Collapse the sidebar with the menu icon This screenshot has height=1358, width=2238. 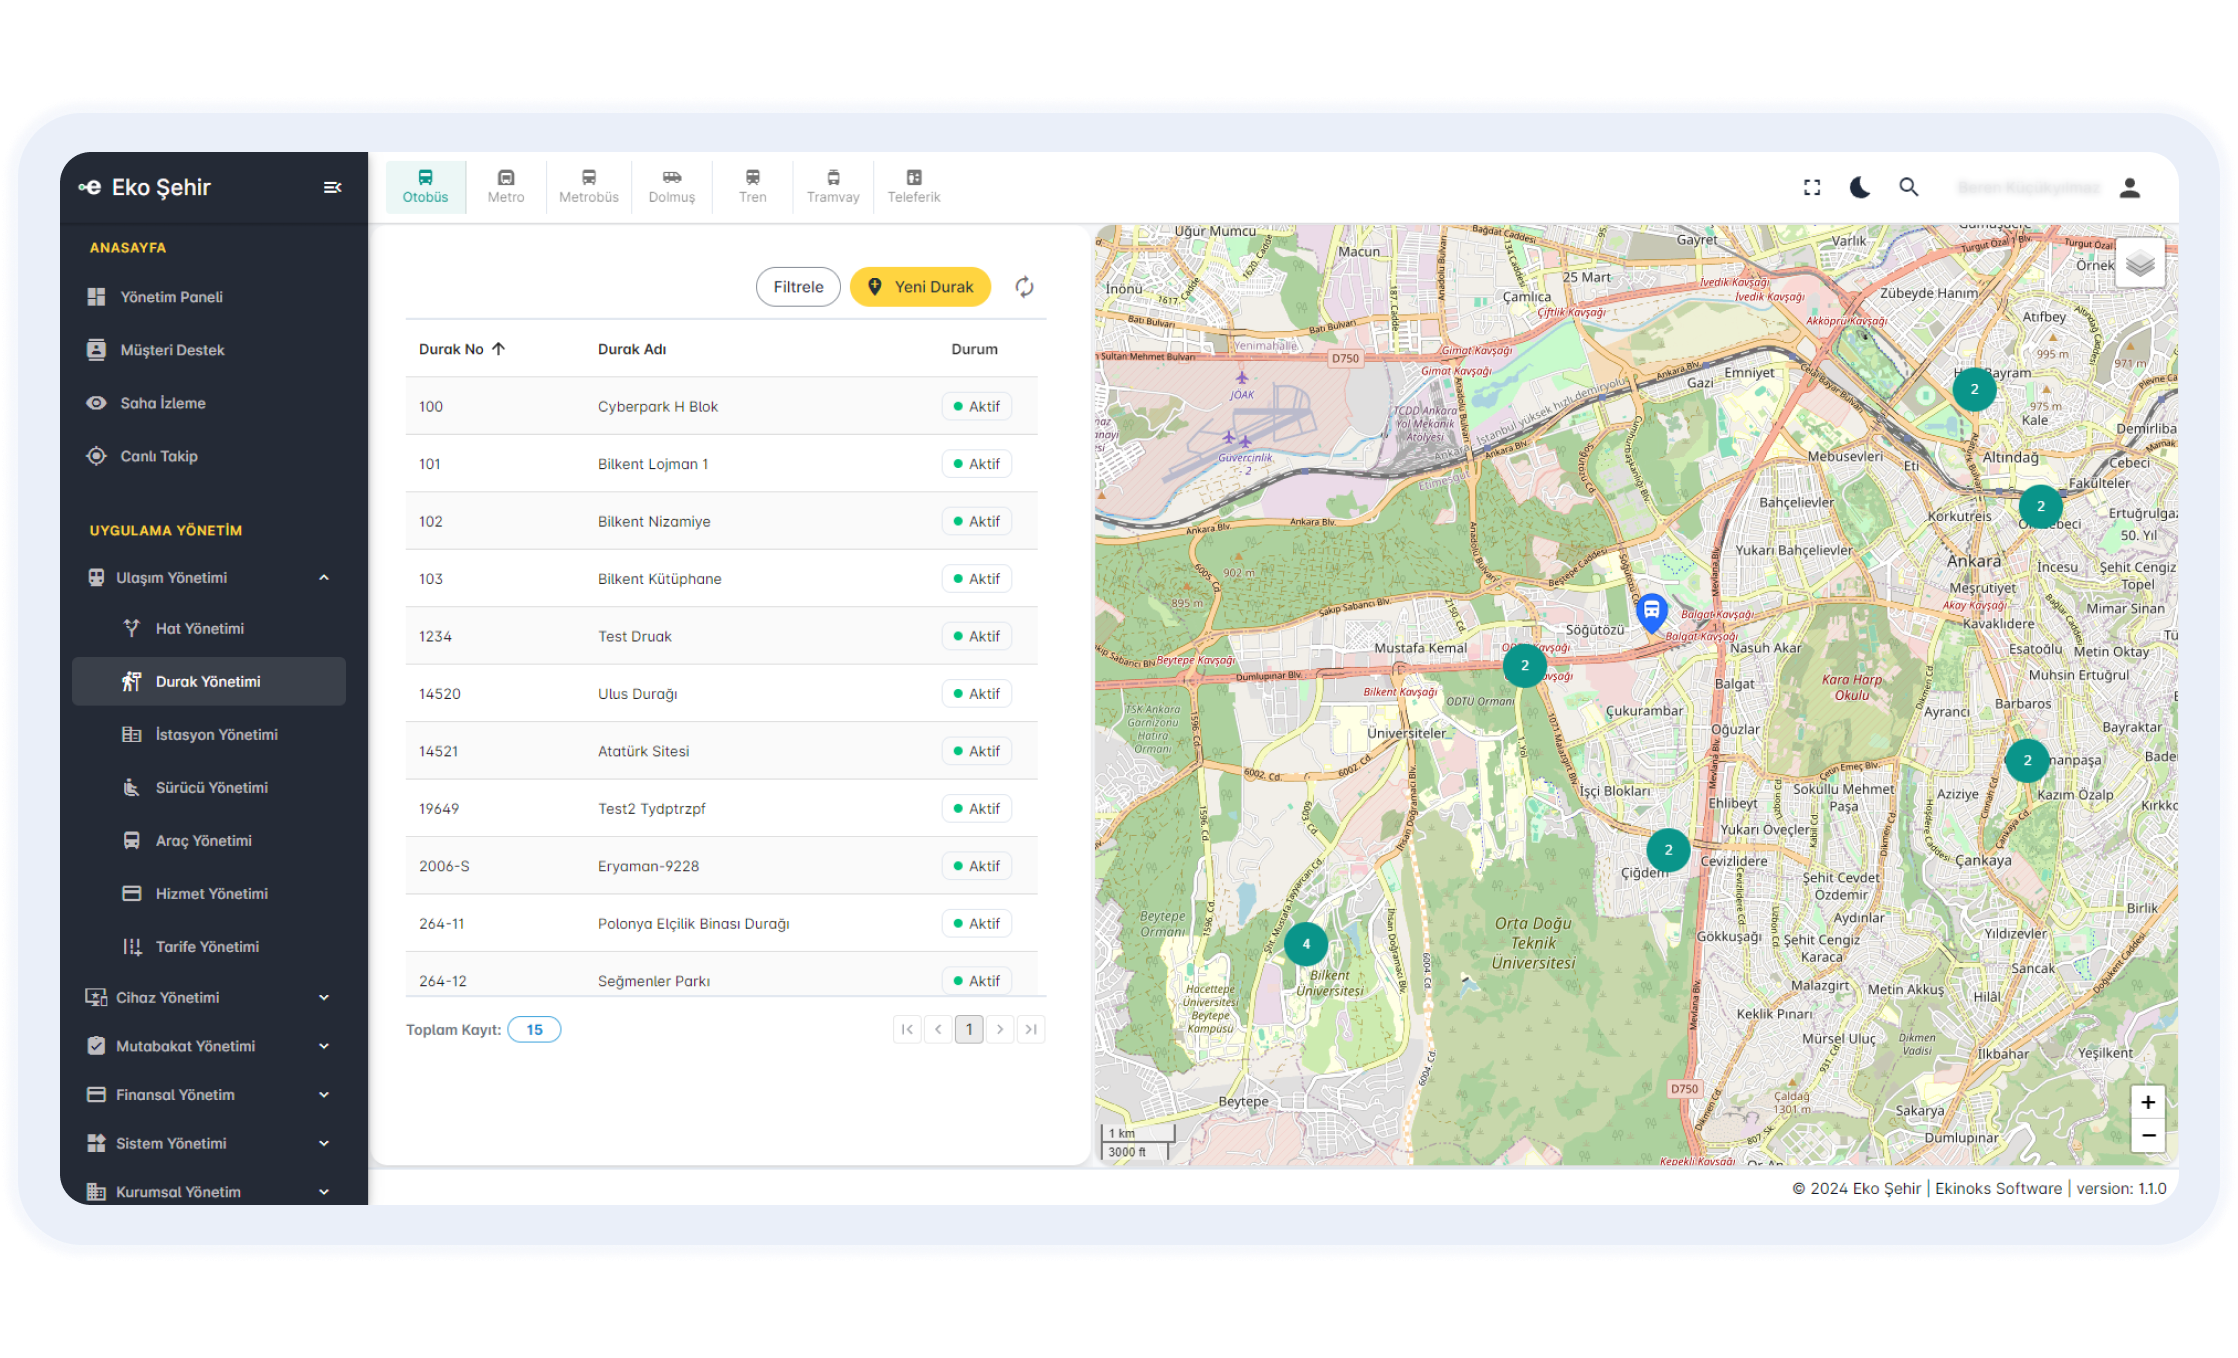point(333,187)
